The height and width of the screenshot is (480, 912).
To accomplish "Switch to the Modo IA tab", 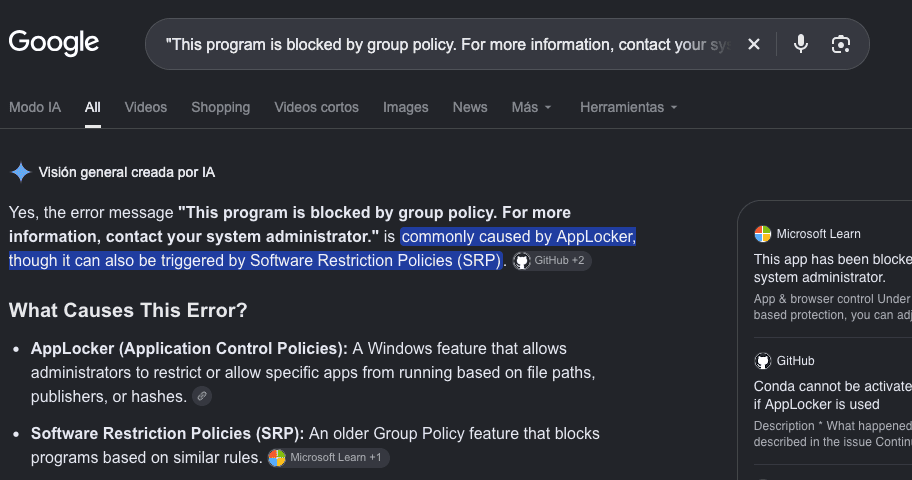I will pos(35,107).
